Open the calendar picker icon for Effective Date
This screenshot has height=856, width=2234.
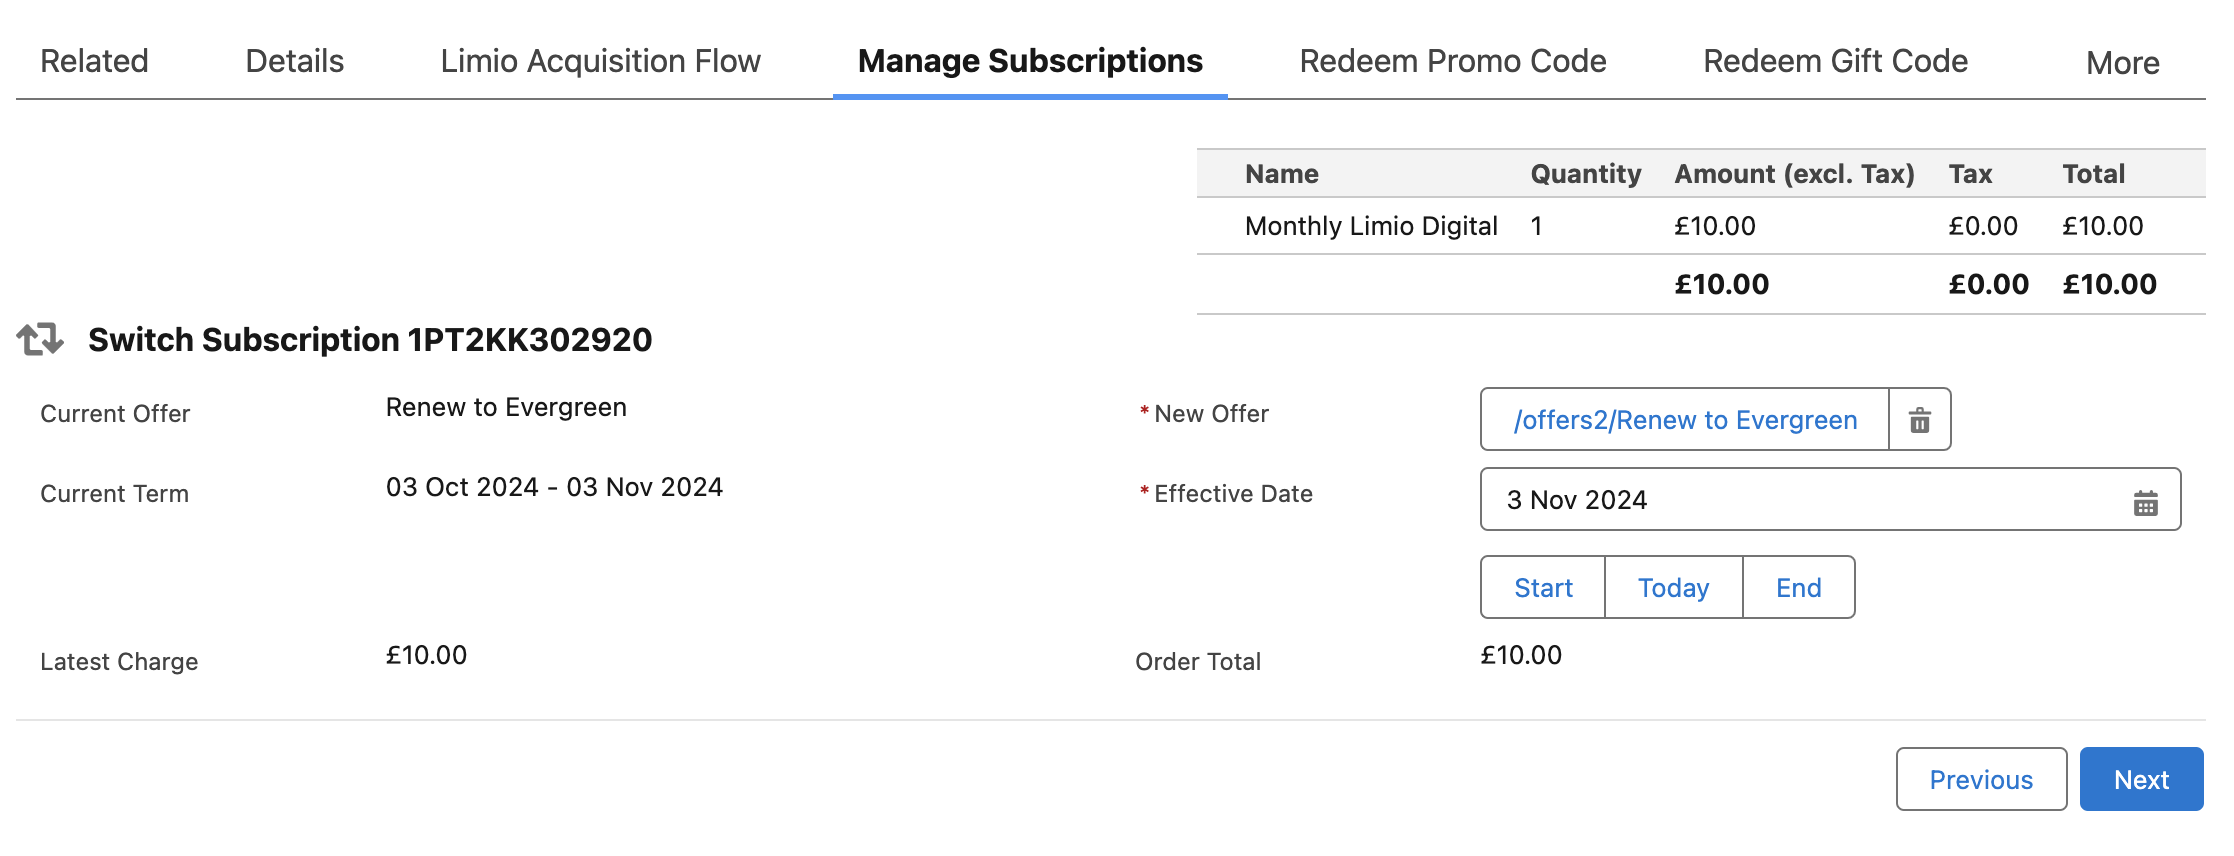[x=2145, y=502]
